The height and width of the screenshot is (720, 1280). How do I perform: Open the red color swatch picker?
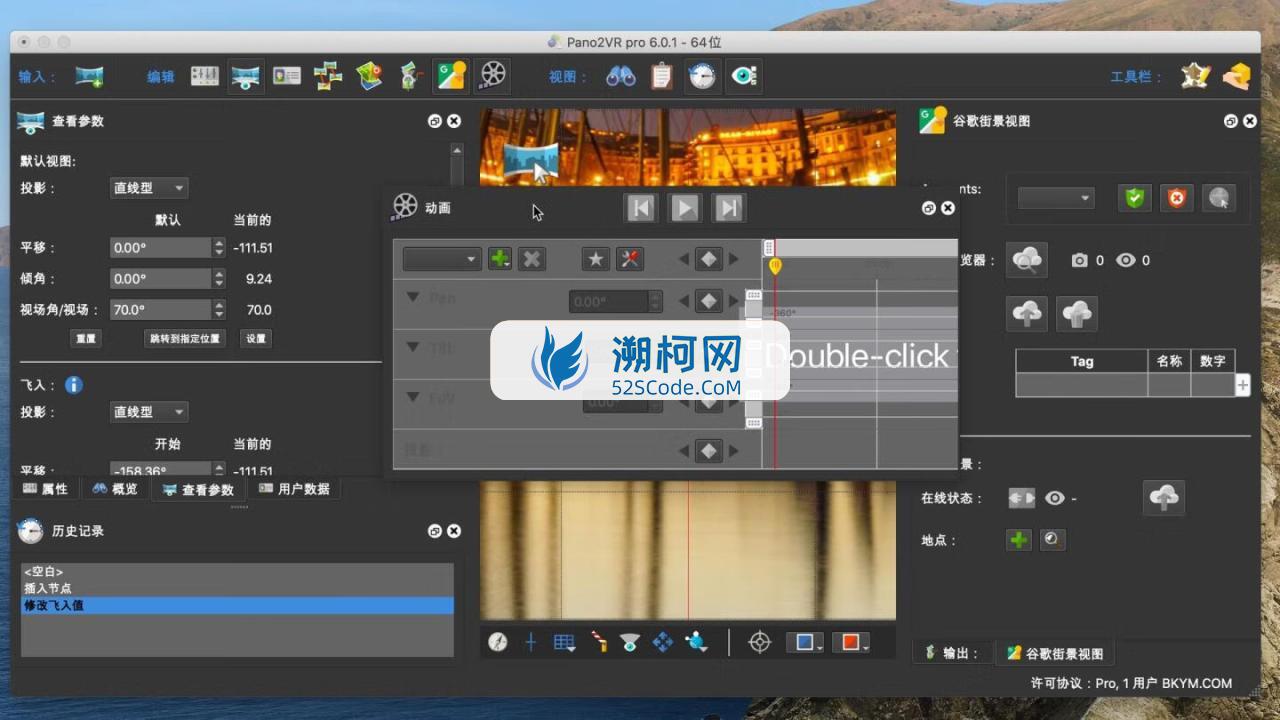851,642
